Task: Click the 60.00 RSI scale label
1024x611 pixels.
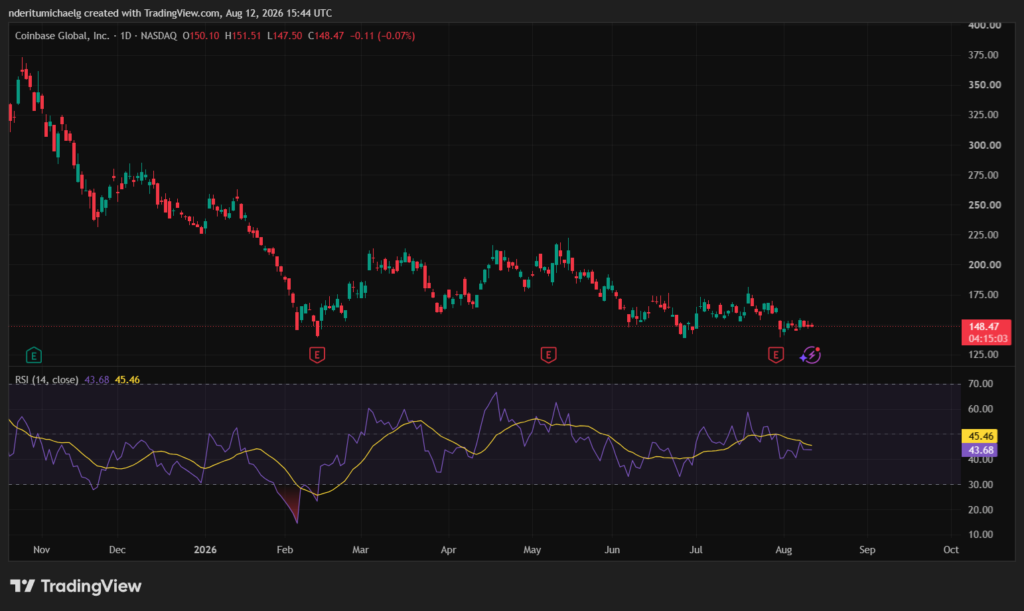Action: click(x=980, y=409)
